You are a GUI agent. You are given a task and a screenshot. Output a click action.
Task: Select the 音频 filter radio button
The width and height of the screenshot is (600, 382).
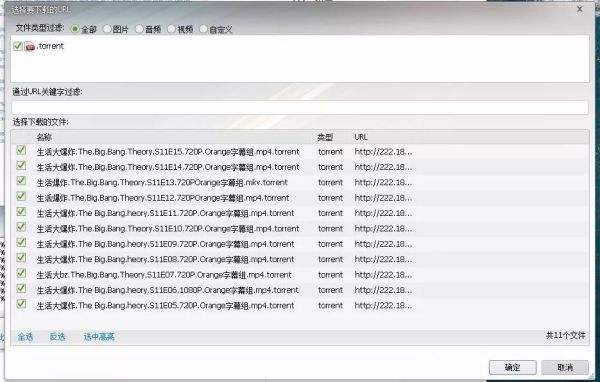[x=139, y=29]
